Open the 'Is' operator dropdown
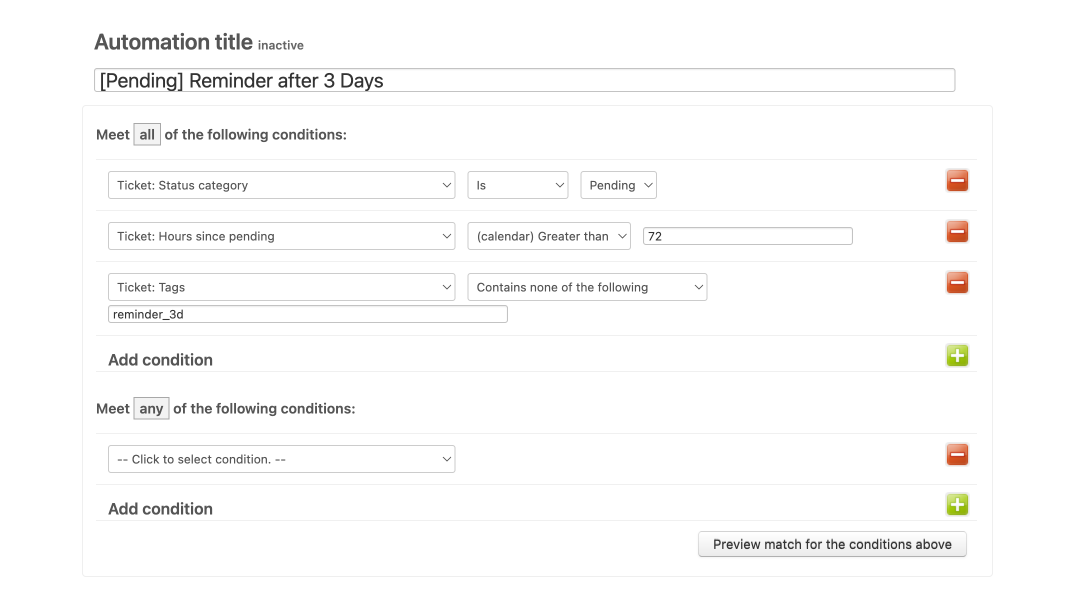Screen dimensions: 1077x606 517,185
